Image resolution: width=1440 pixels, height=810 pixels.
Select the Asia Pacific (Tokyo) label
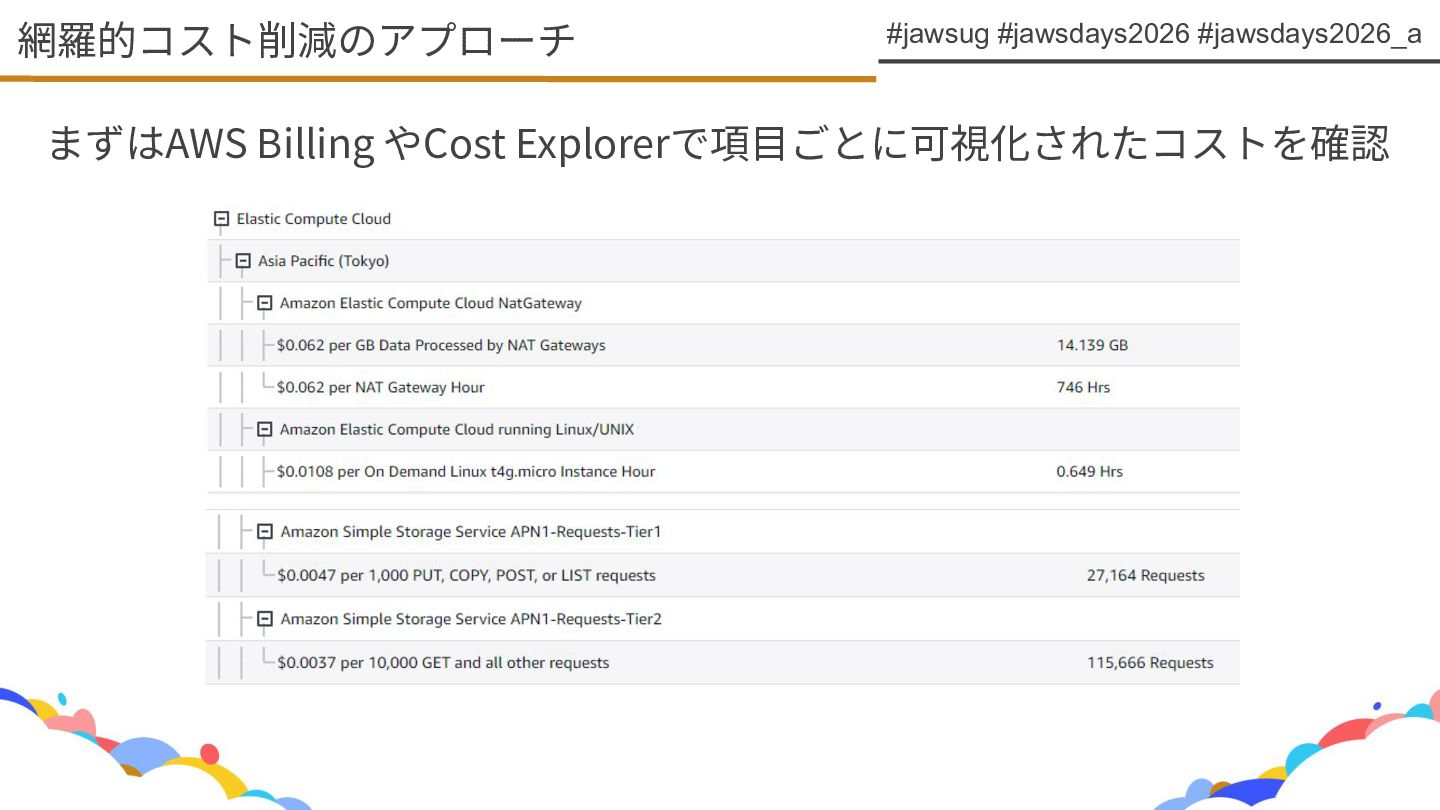pyautogui.click(x=324, y=261)
